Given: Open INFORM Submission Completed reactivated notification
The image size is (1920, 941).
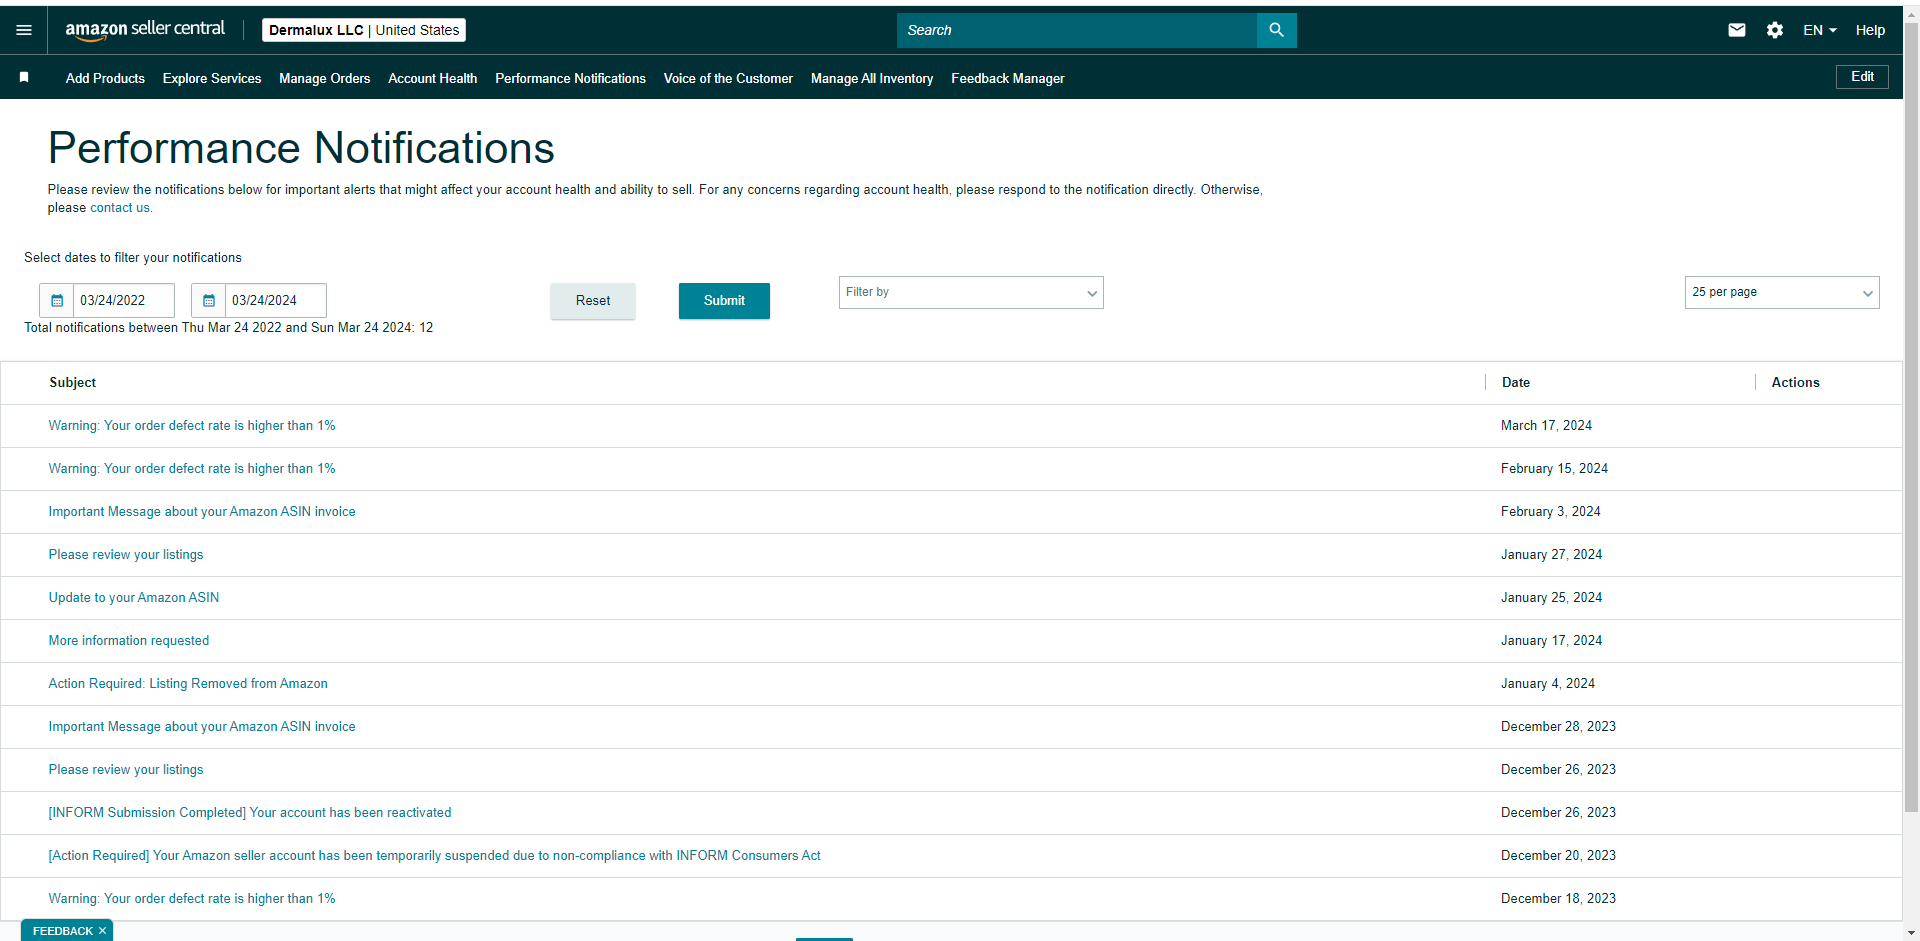Looking at the screenshot, I should pos(250,813).
